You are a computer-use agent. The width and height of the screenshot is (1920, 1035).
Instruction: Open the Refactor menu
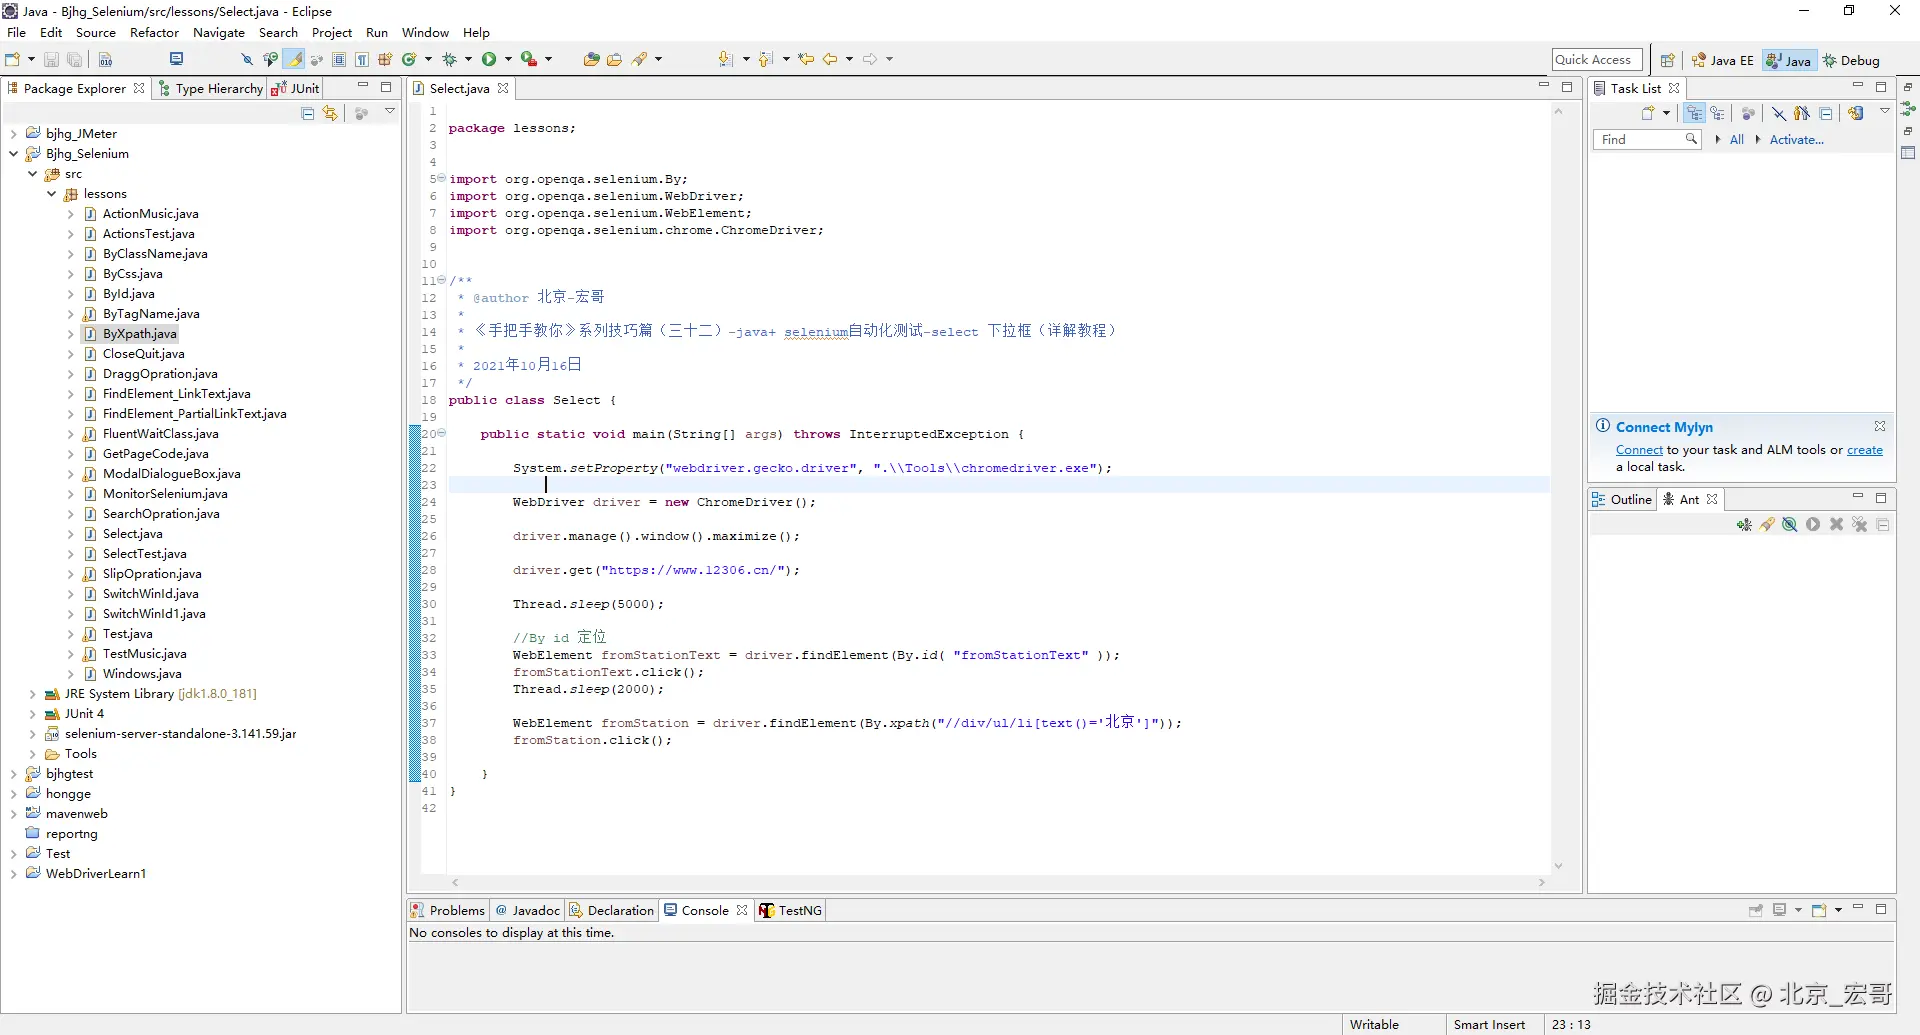(x=154, y=33)
